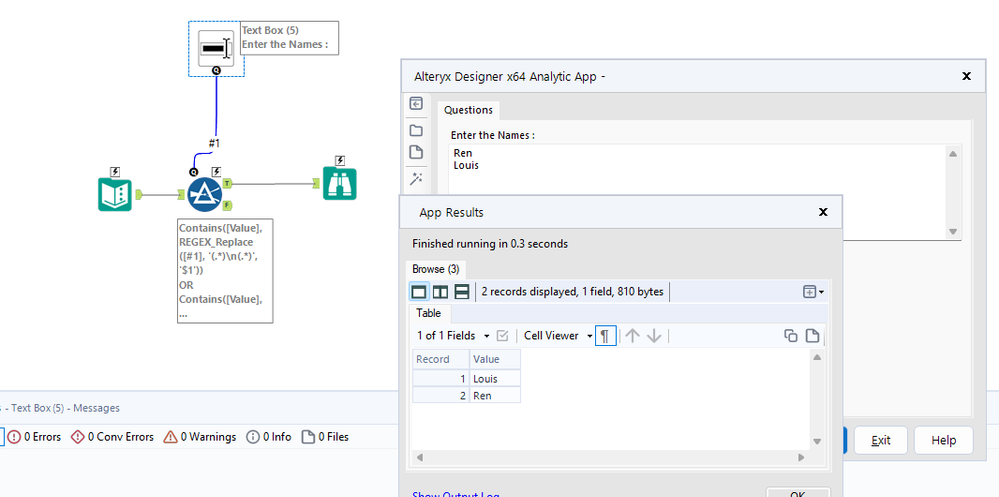999x497 pixels.
Task: Select the 'Ren' cell in results table
Action: 495,395
